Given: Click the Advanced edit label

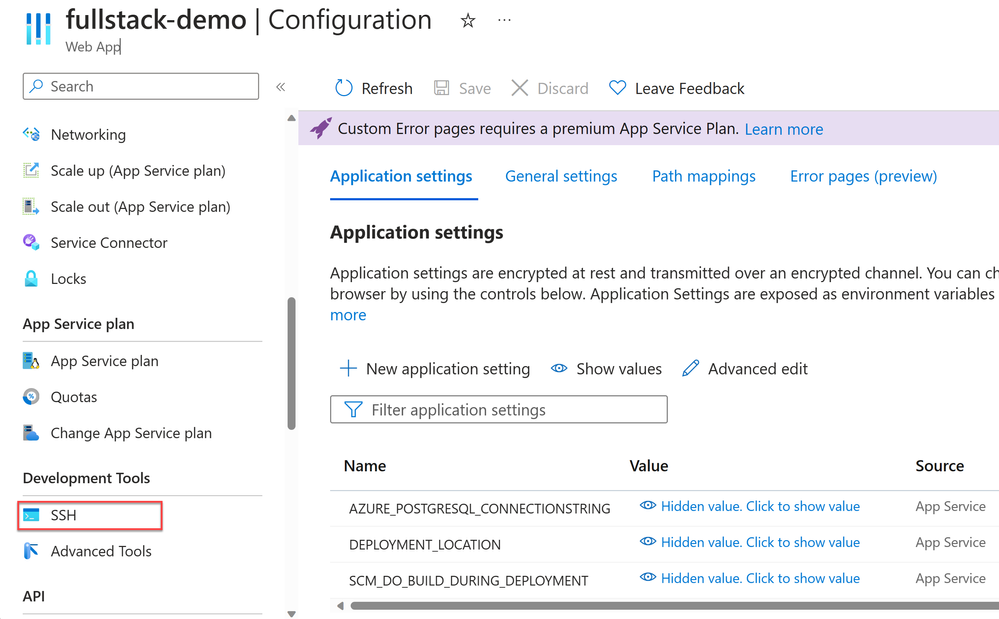Looking at the screenshot, I should point(758,369).
